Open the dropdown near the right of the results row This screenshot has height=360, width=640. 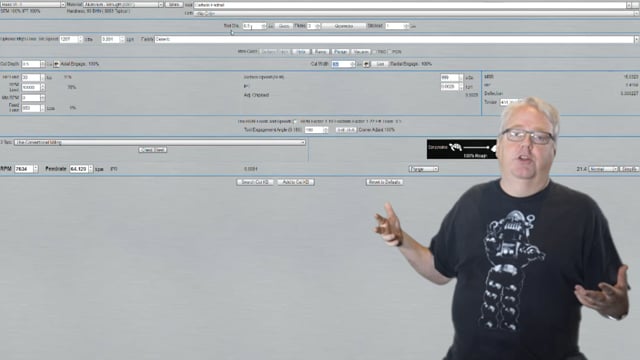click(x=603, y=169)
